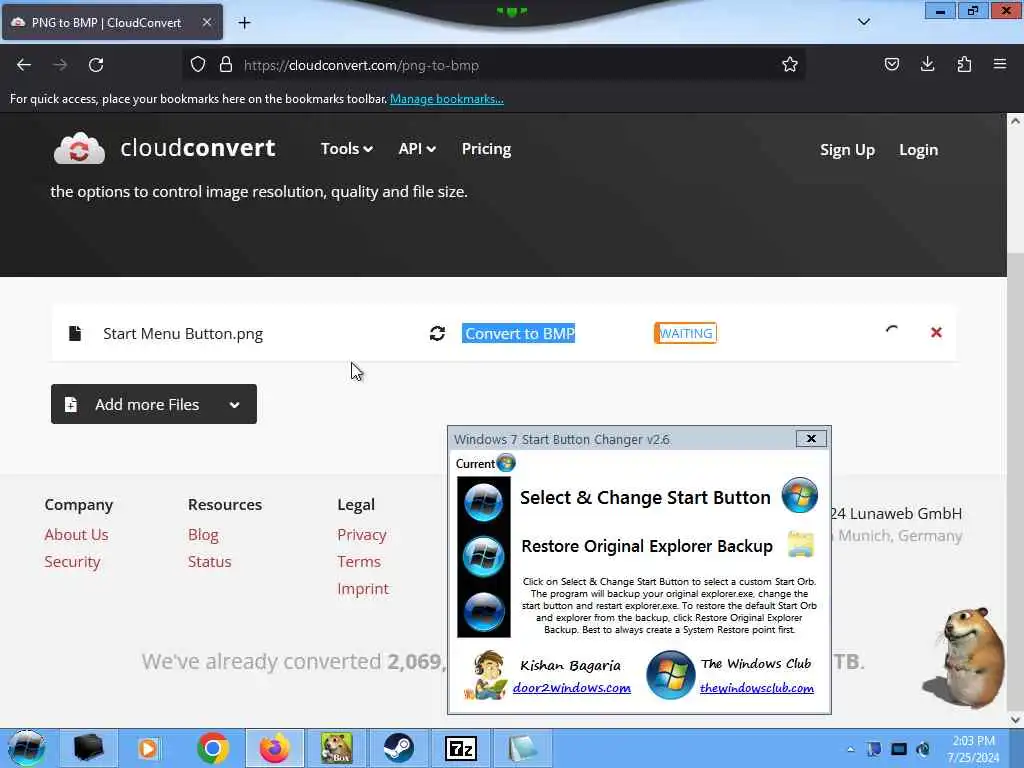
Task: Click the Kishan Bagaria cartoon avatar
Action: tap(487, 675)
